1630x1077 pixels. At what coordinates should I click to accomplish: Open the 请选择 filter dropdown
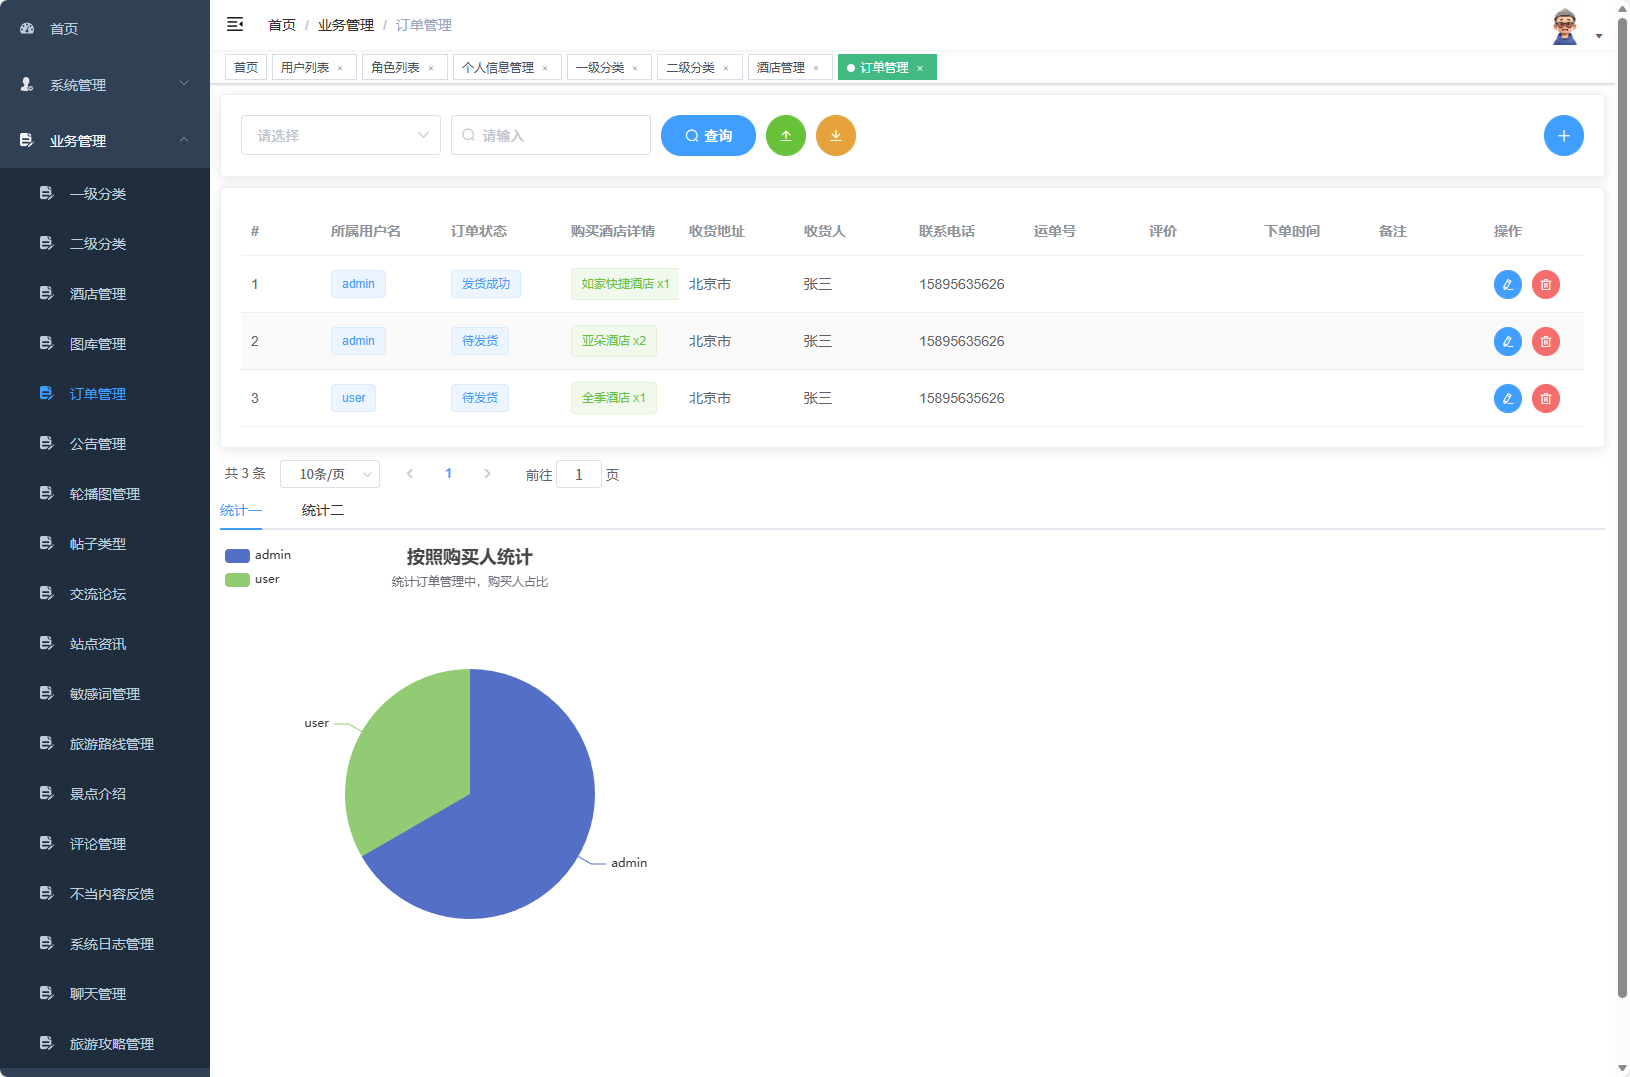click(x=340, y=135)
